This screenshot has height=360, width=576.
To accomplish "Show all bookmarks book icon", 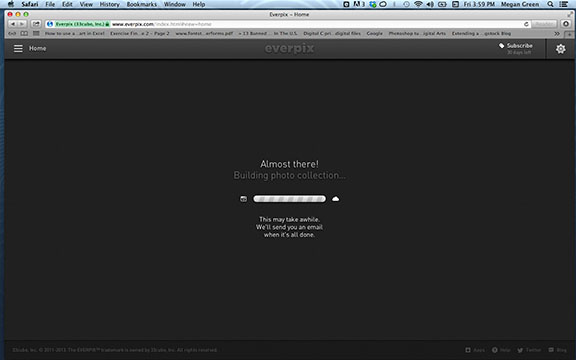I will pyautogui.click(x=24, y=33).
